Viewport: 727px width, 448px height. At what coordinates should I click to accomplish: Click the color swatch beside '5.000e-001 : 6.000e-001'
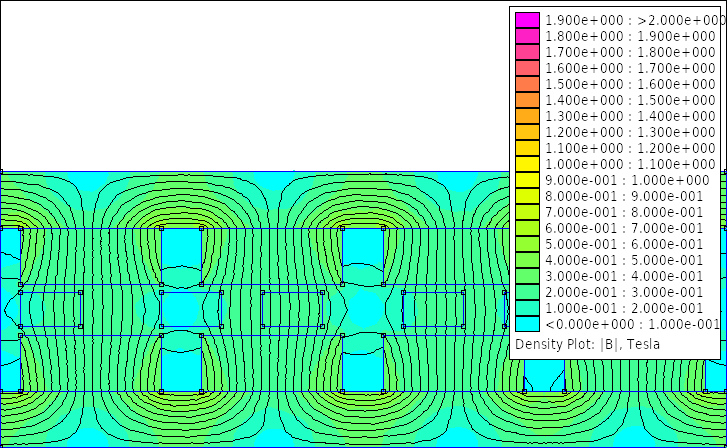(527, 244)
